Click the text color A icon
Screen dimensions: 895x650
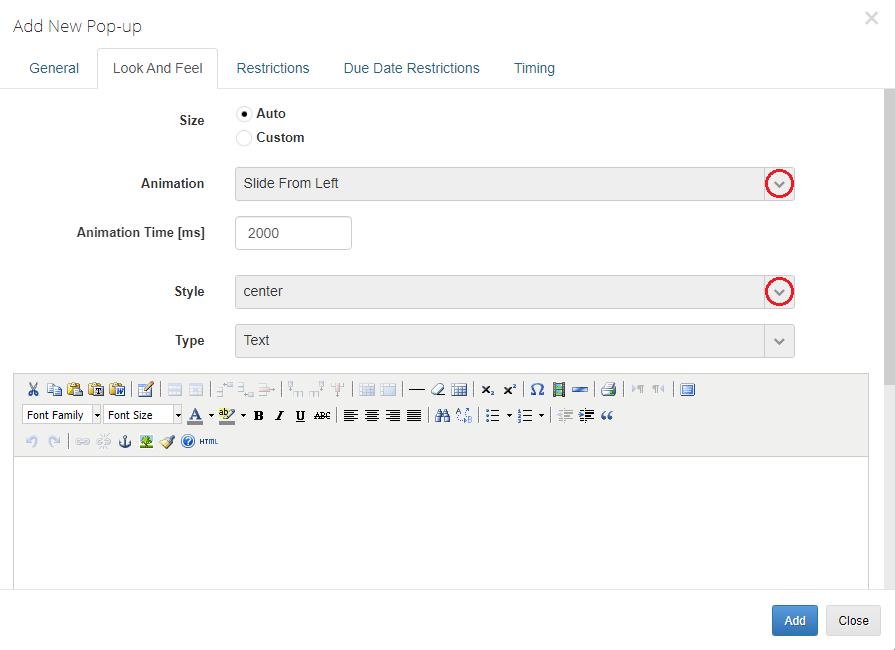[x=195, y=415]
